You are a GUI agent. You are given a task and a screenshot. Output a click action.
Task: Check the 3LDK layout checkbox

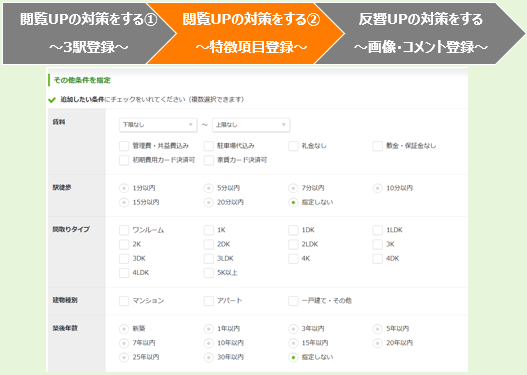pos(209,258)
